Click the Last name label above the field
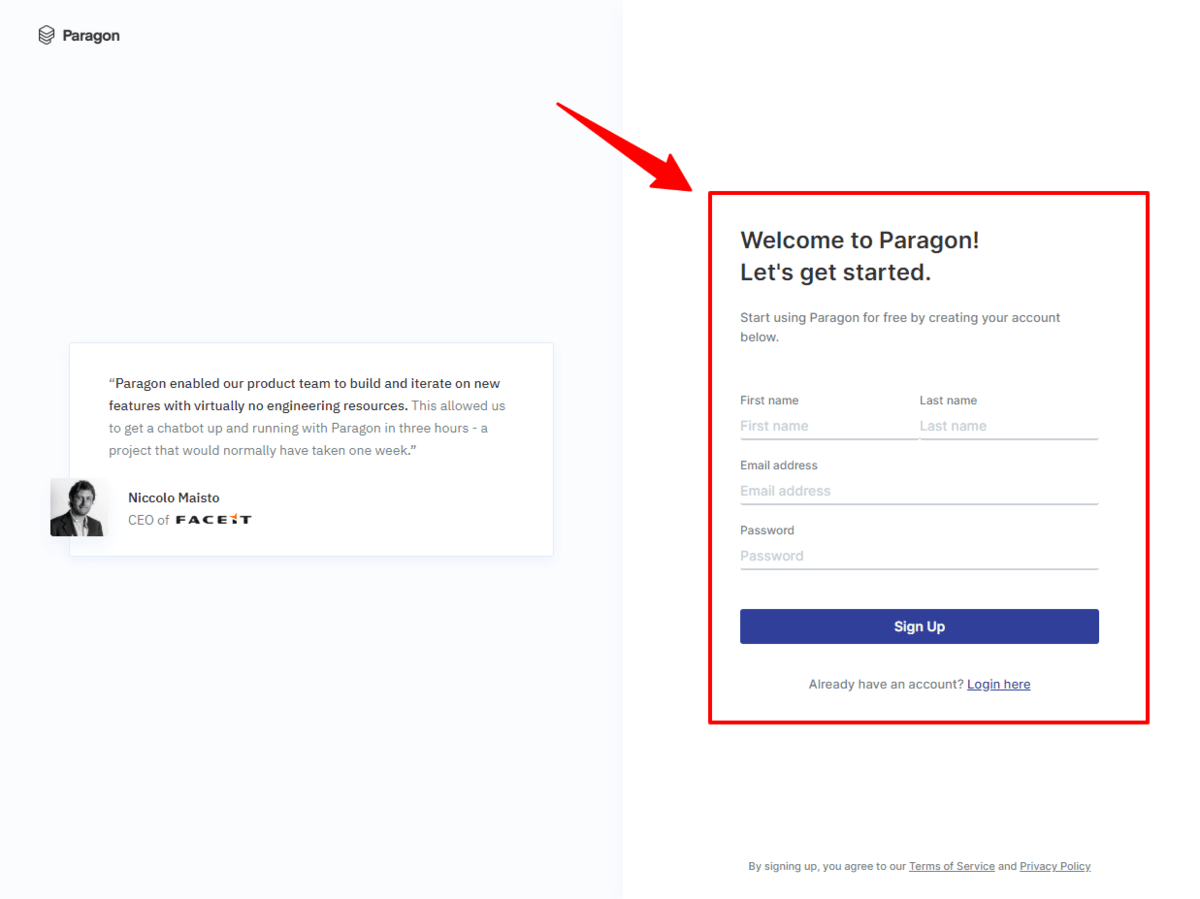 pyautogui.click(x=948, y=401)
